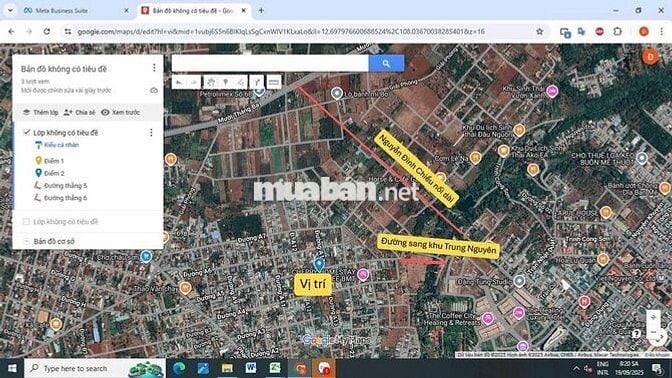Image resolution: width=672 pixels, height=378 pixels.
Task: Open Chrome three-dot menu
Action: coord(662,31)
